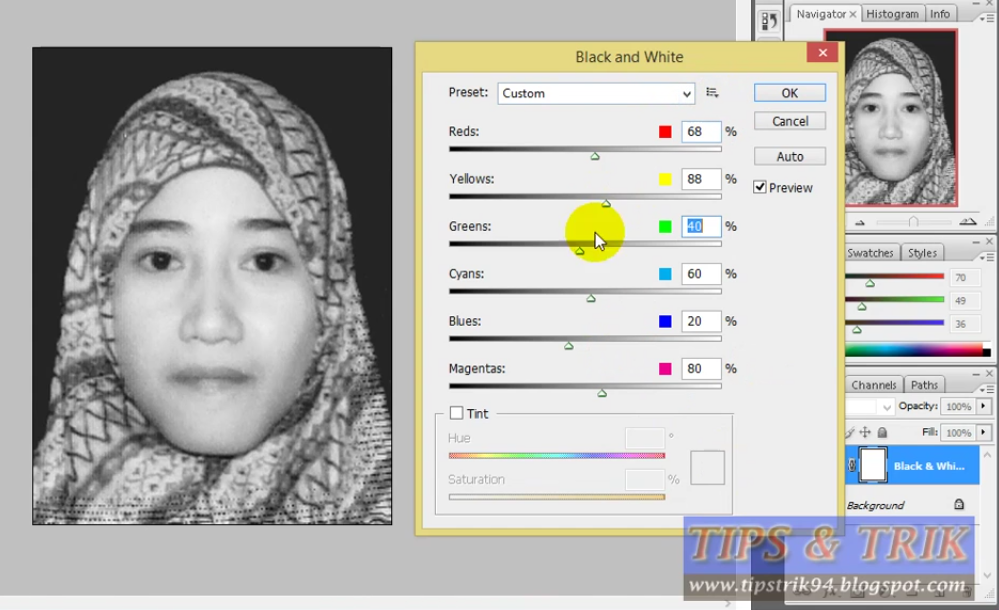Viewport: 999px width, 610px height.
Task: Click the Cyans color indicator square
Action: coord(665,274)
